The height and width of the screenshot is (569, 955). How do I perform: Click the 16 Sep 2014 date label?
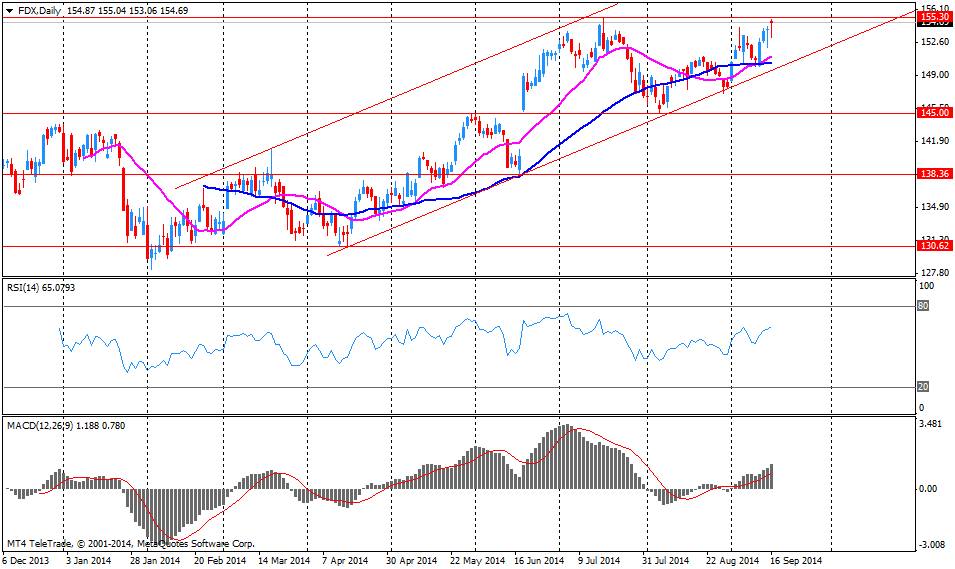point(796,560)
